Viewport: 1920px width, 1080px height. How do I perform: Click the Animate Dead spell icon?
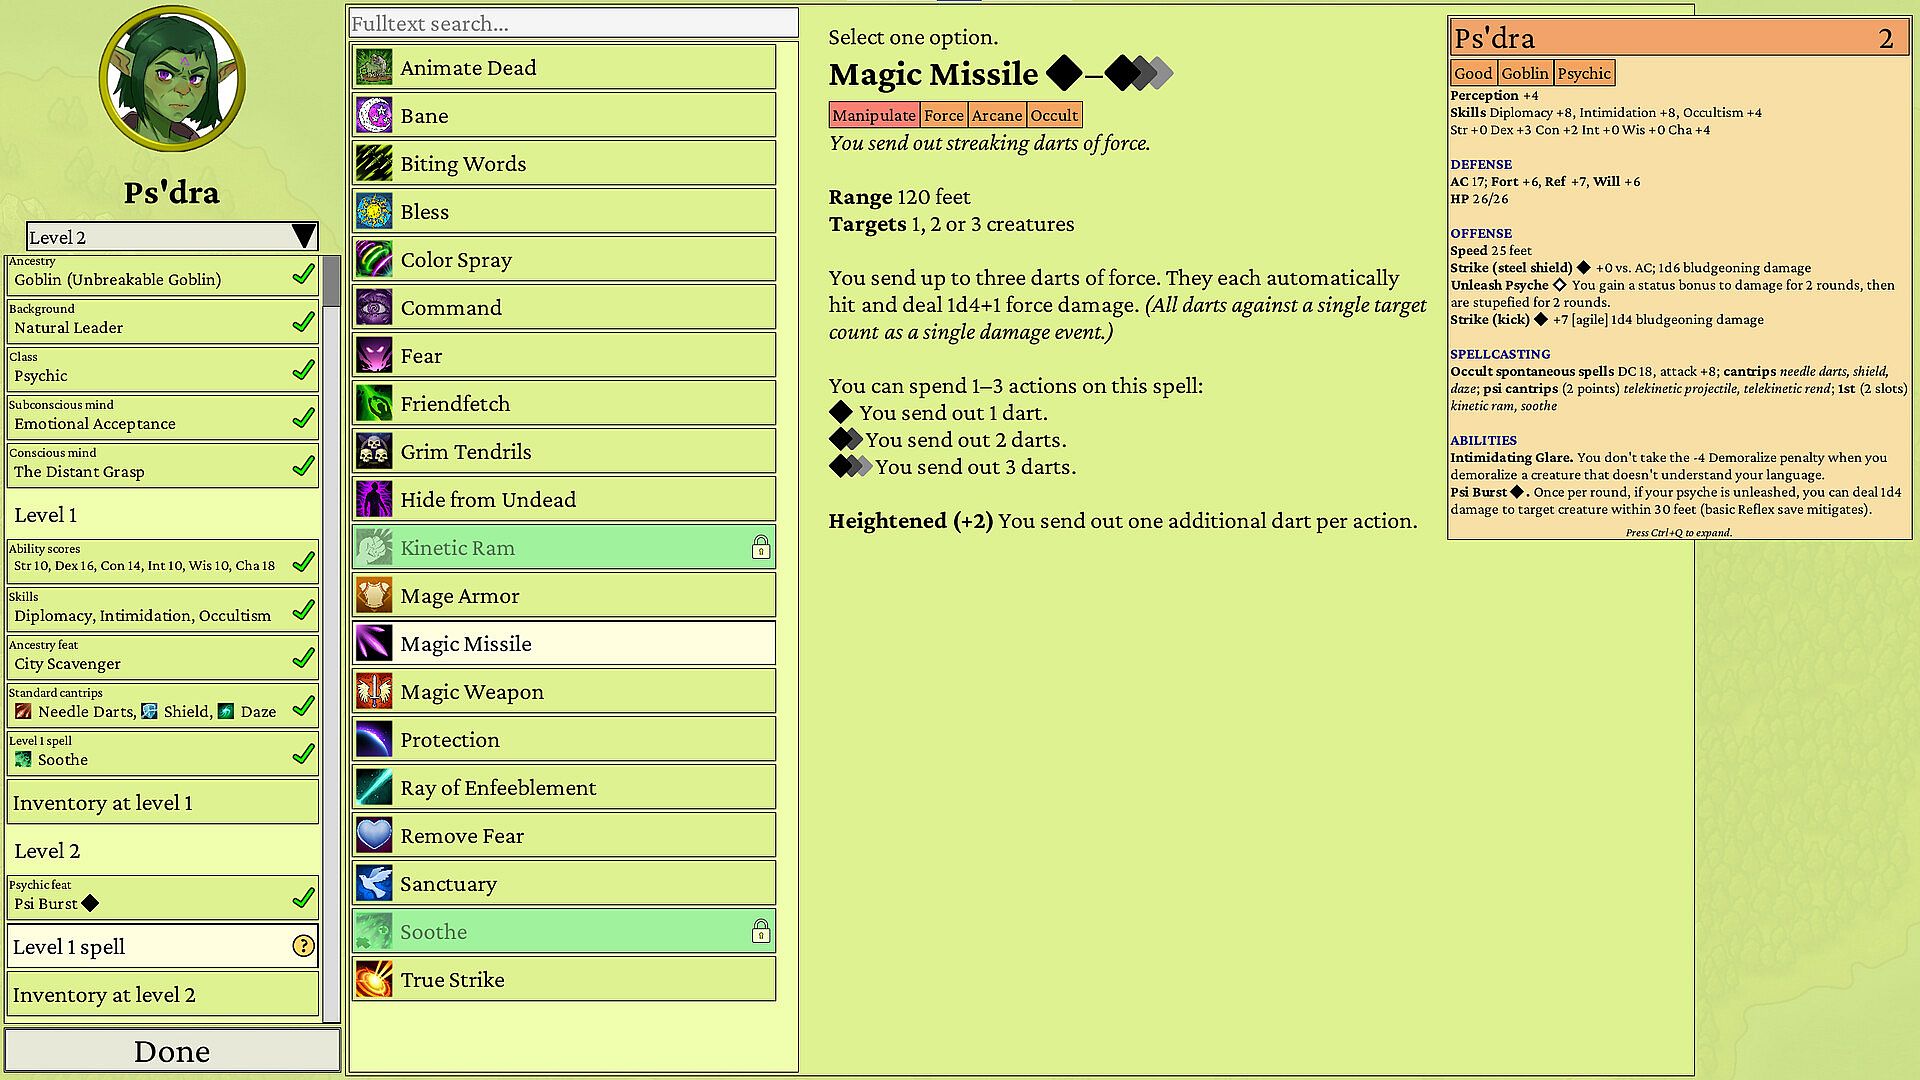pyautogui.click(x=374, y=68)
